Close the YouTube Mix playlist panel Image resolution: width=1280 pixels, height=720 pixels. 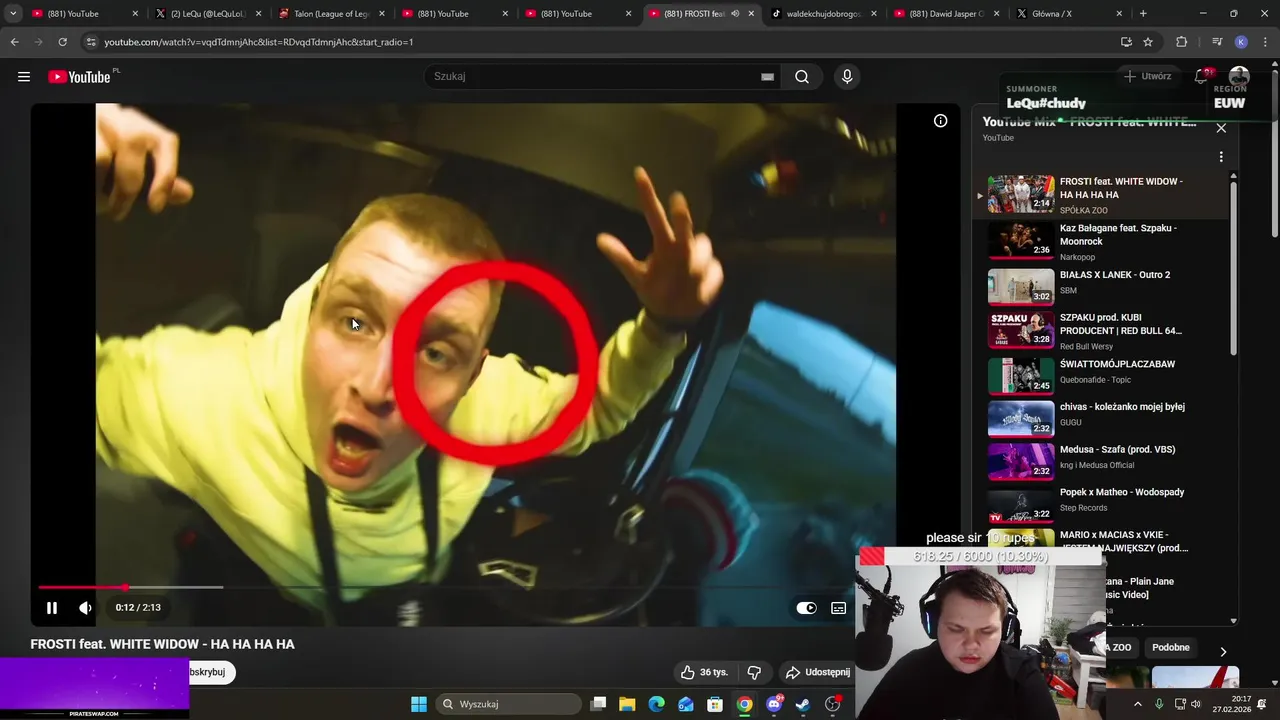click(1221, 128)
